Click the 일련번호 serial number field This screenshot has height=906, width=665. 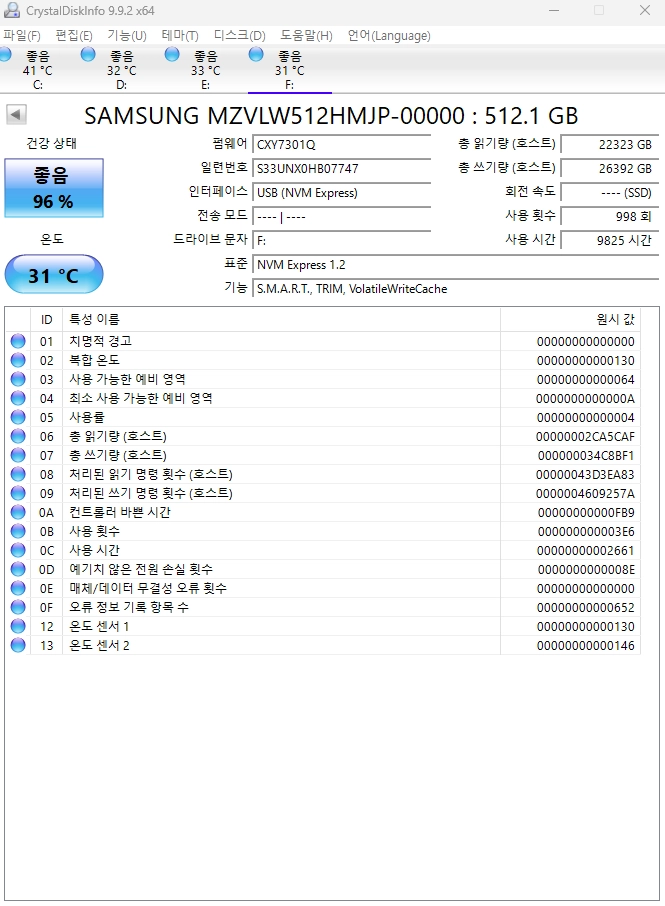pos(341,169)
